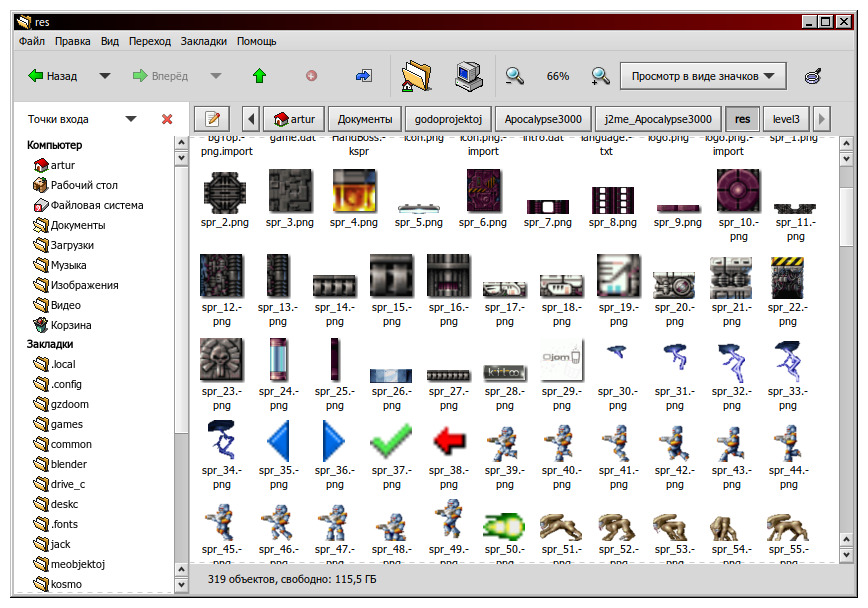Open the 'Правка' menu
Screen dimensions: 868x608
(73, 41)
